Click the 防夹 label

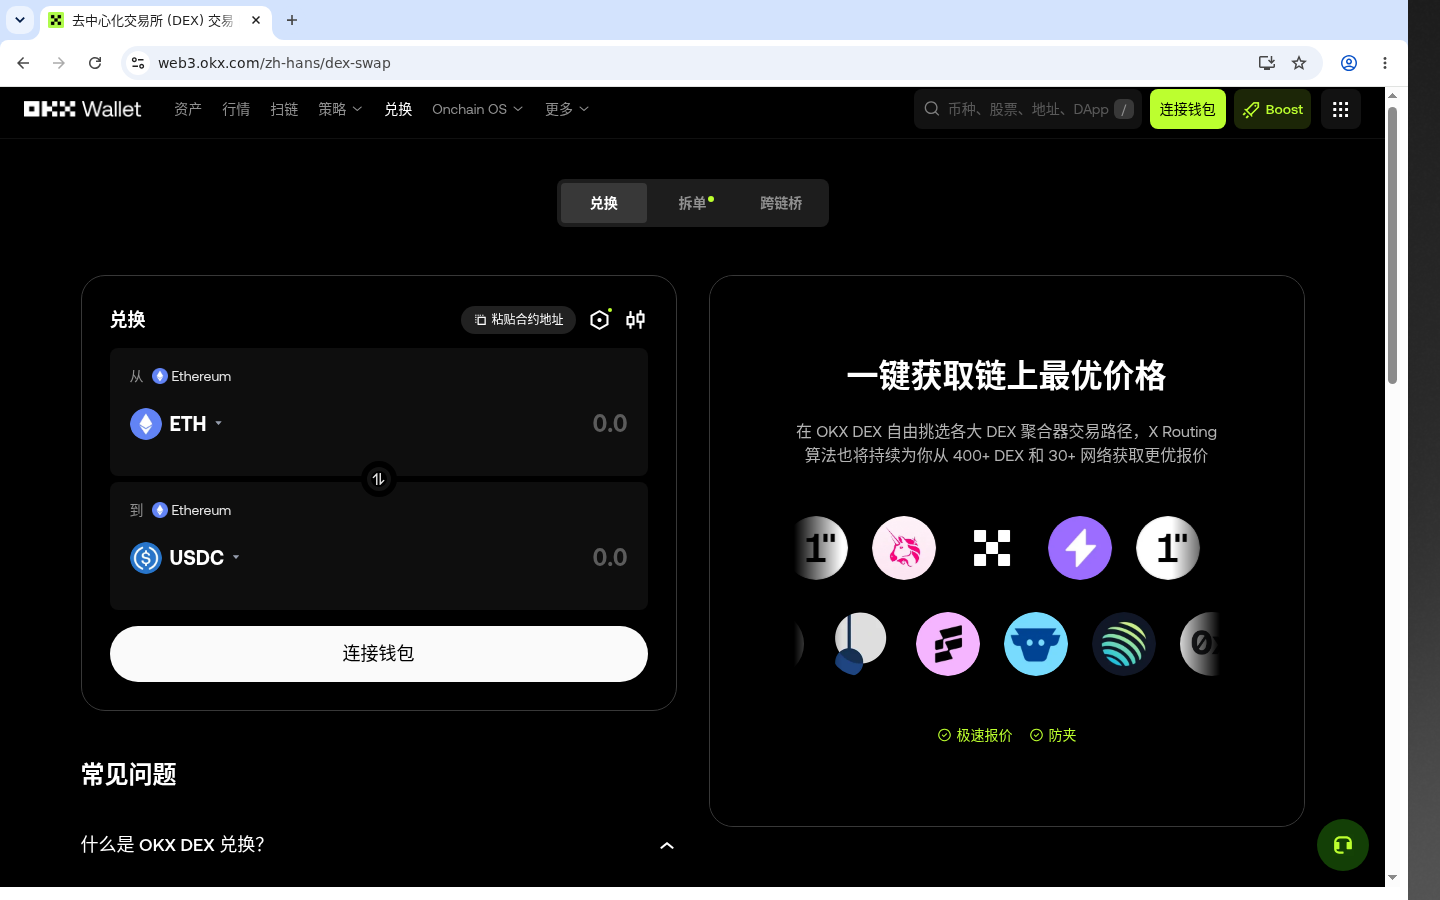(1053, 735)
